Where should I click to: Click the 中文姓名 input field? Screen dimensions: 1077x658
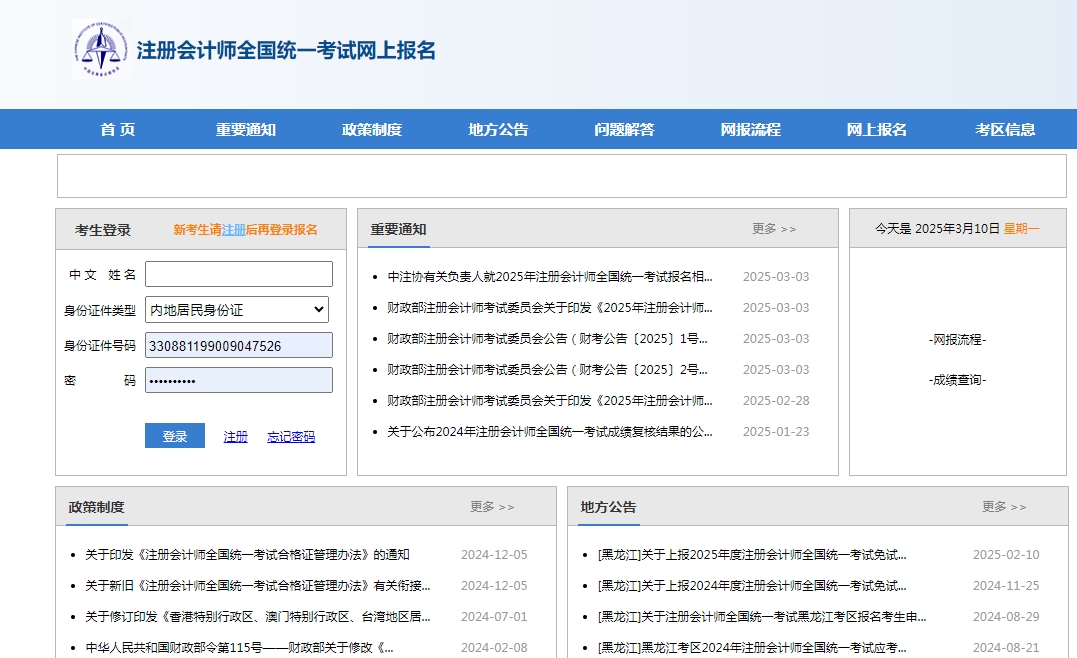coord(238,273)
